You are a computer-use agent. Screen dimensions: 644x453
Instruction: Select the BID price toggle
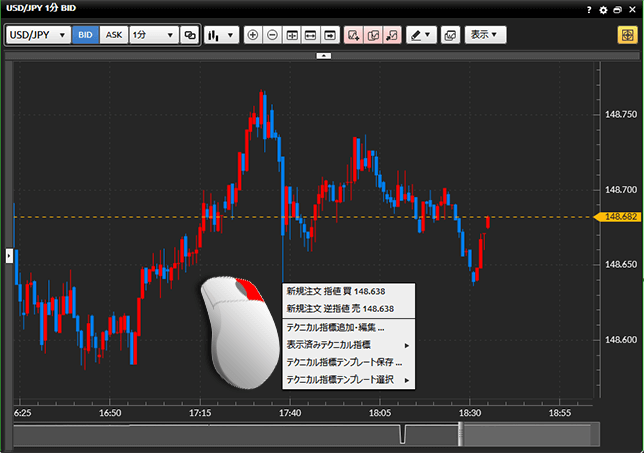[85, 35]
